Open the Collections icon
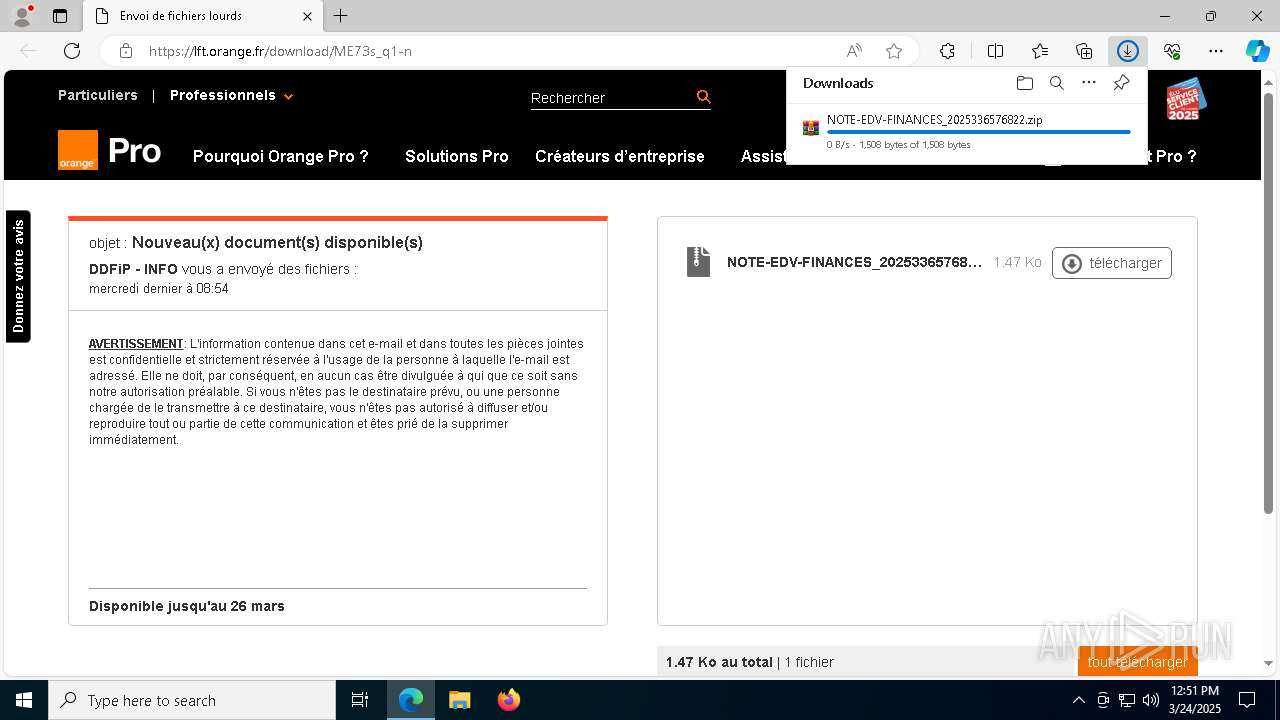The width and height of the screenshot is (1280, 720). pos(1084,51)
